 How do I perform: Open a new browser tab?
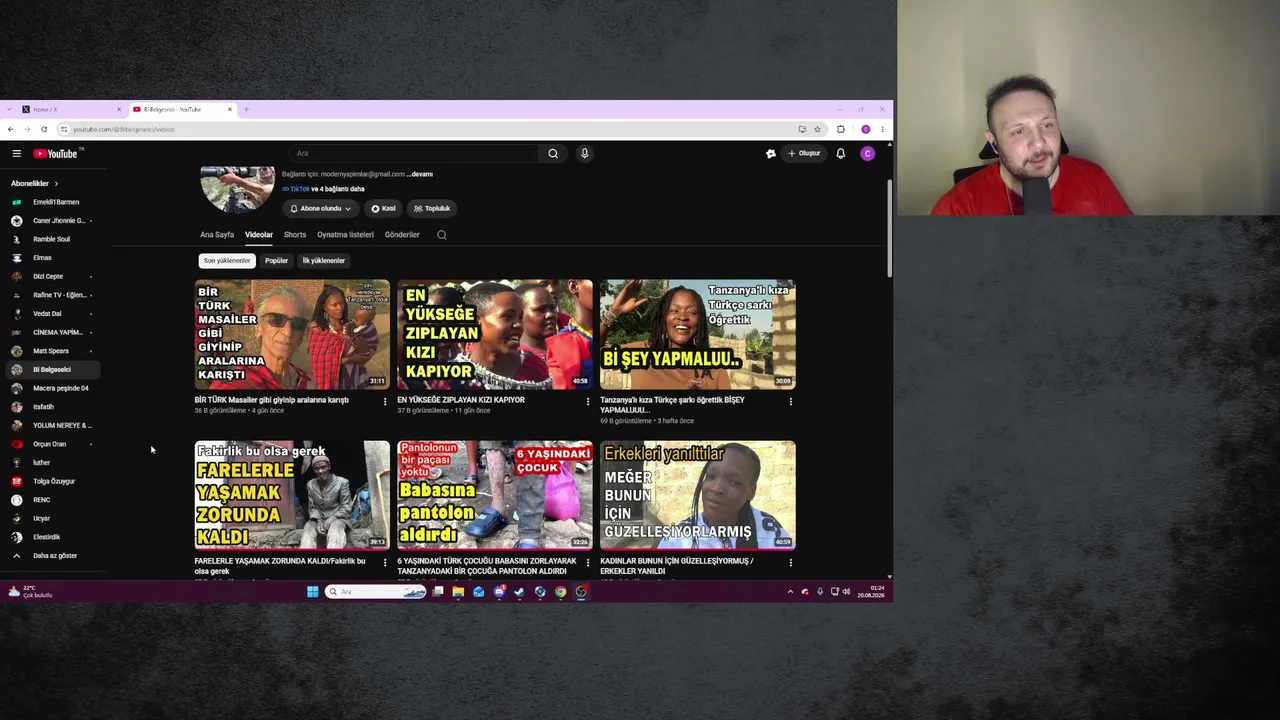[x=246, y=109]
